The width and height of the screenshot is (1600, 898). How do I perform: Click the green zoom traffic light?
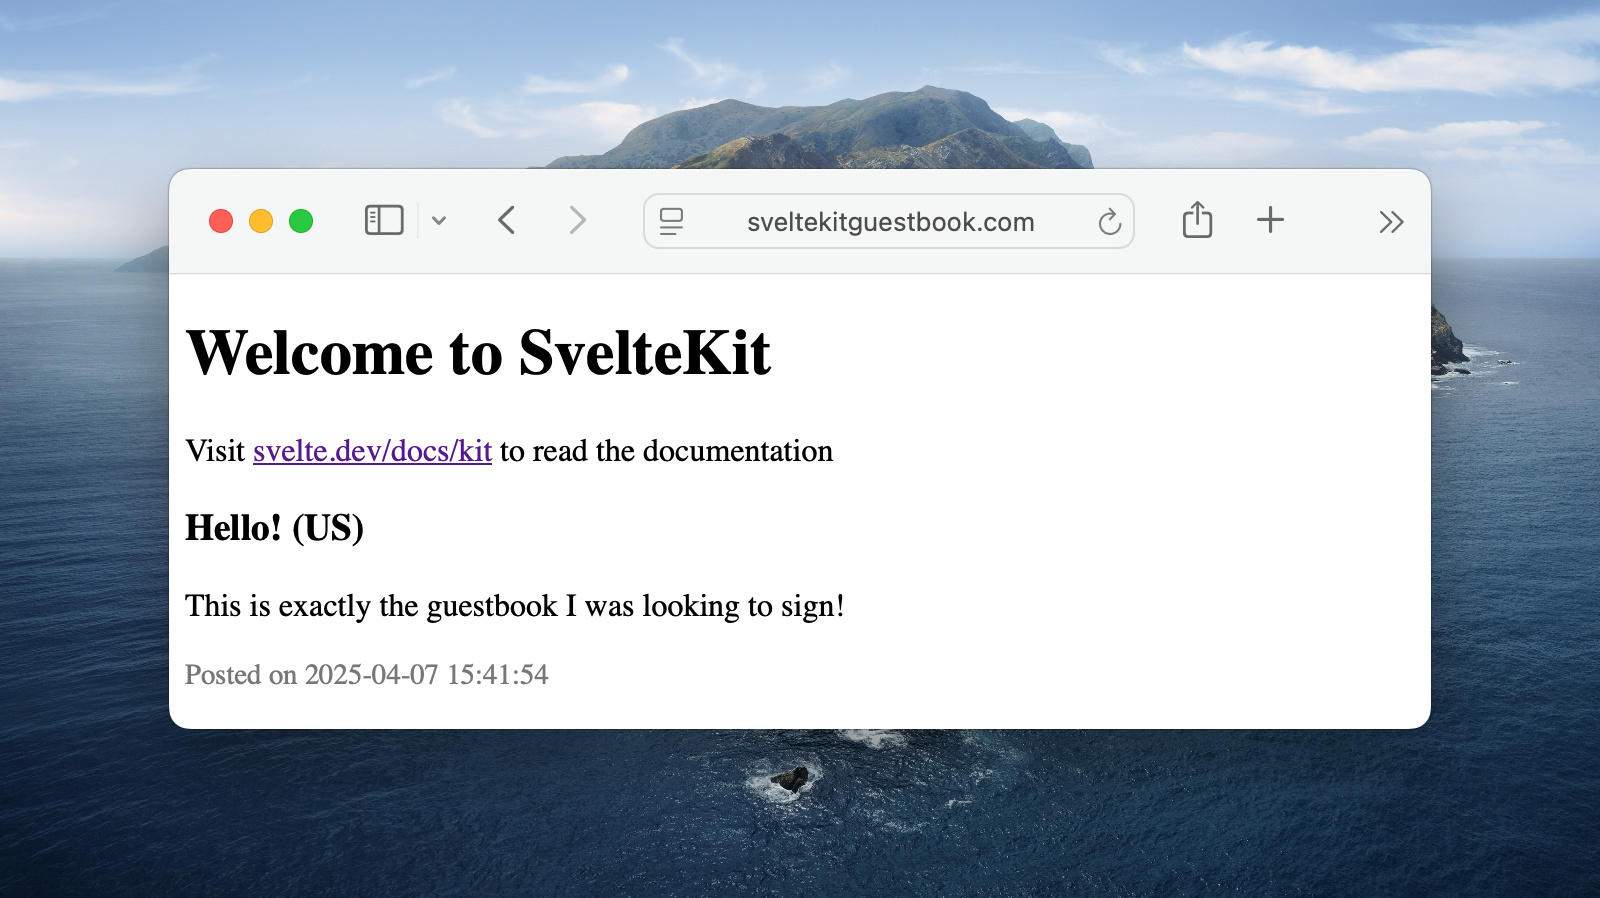pos(302,221)
